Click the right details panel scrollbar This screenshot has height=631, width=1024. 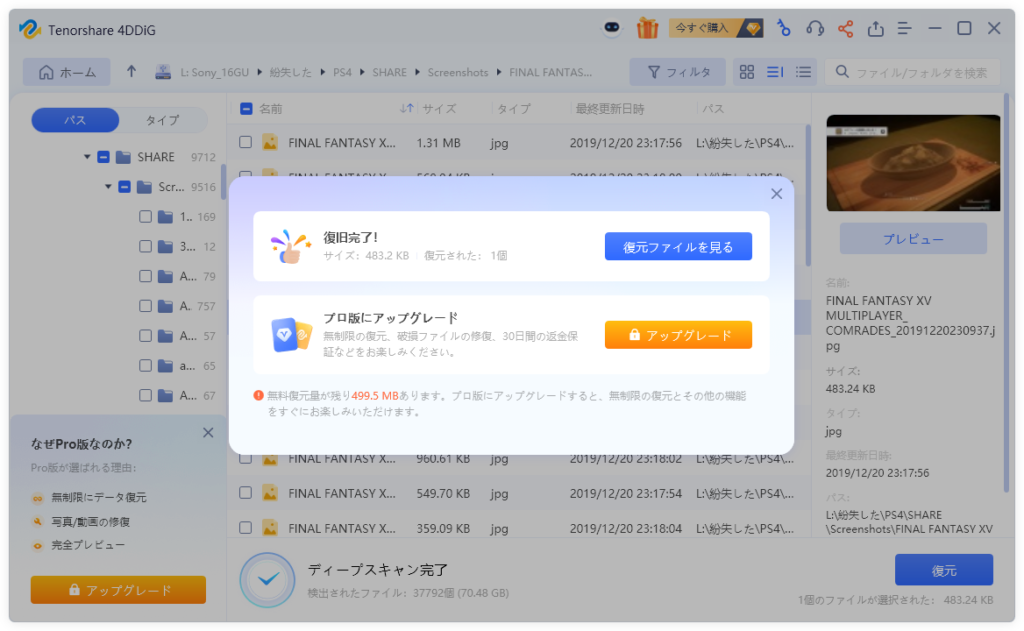click(1006, 293)
